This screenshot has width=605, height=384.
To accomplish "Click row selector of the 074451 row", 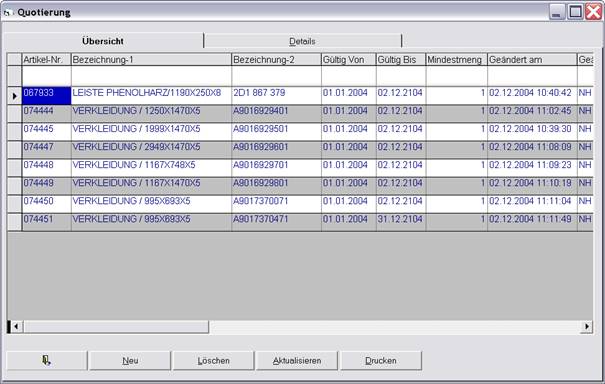I will coord(14,222).
